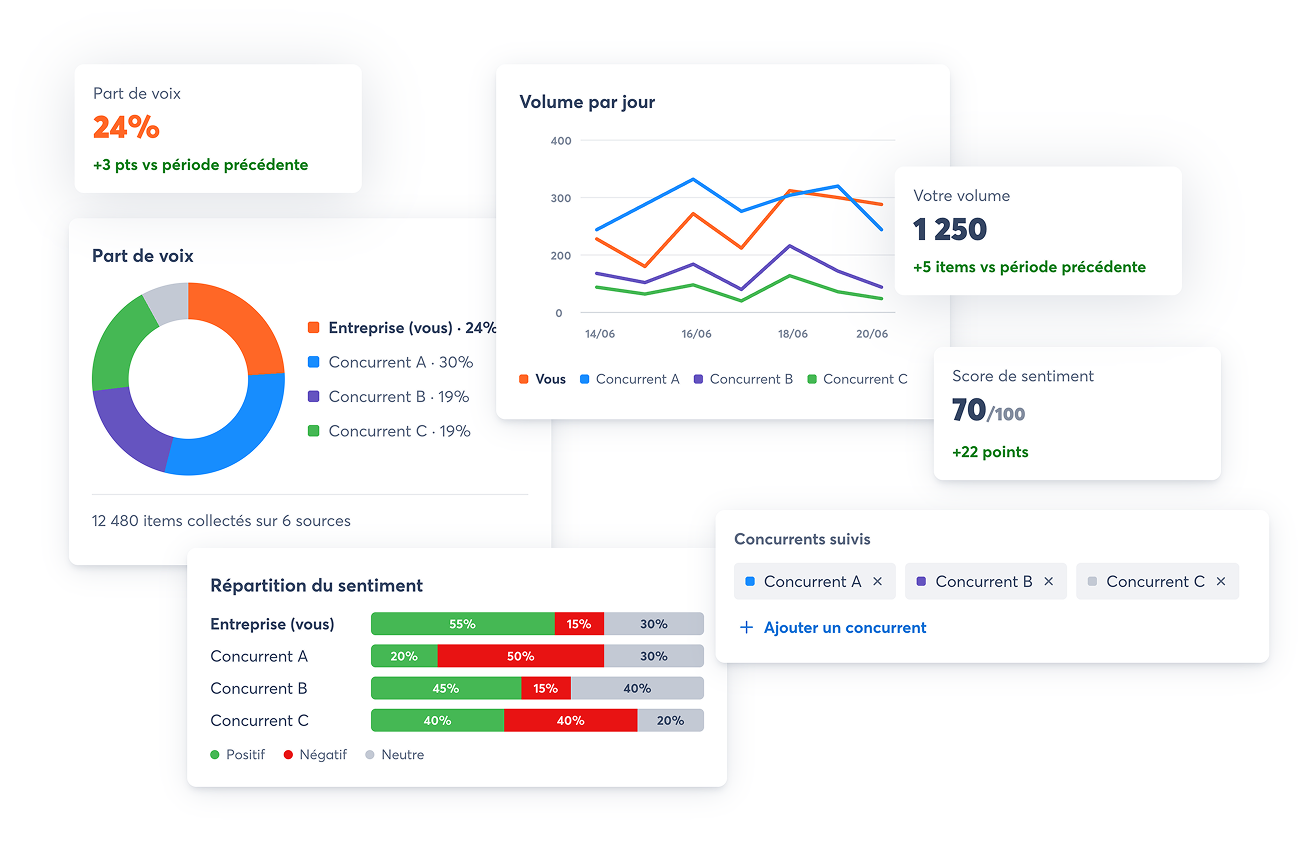The height and width of the screenshot is (850, 1314).
Task: Click the Concurrent C row label in sentiment table
Action: click(x=259, y=720)
